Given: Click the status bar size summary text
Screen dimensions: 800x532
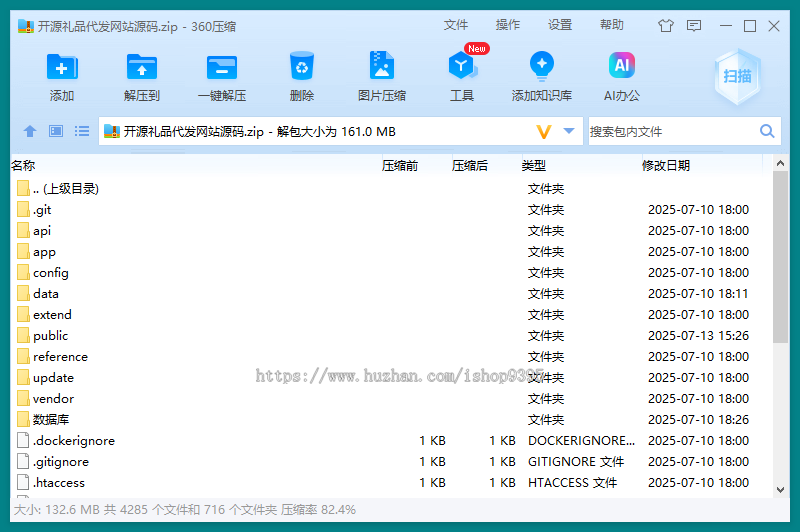Looking at the screenshot, I should pyautogui.click(x=185, y=510).
